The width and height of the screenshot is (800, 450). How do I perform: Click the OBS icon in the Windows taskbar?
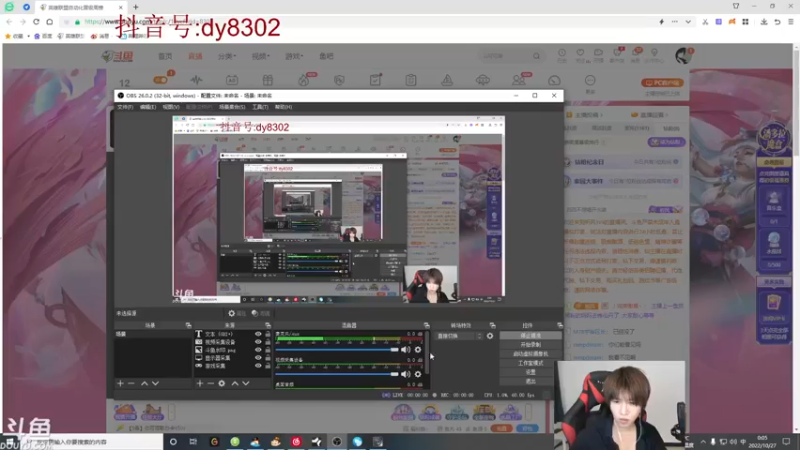click(337, 442)
